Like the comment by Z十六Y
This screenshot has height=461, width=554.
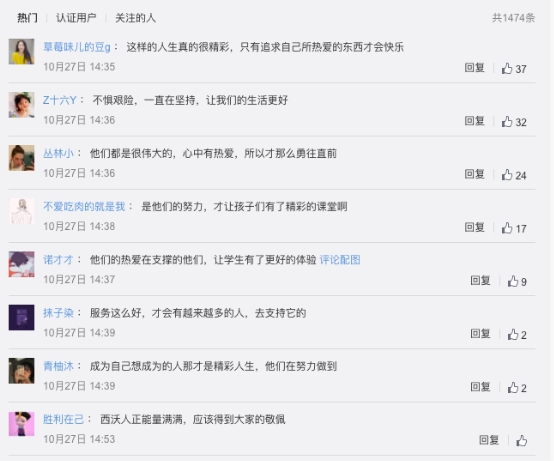514,122
